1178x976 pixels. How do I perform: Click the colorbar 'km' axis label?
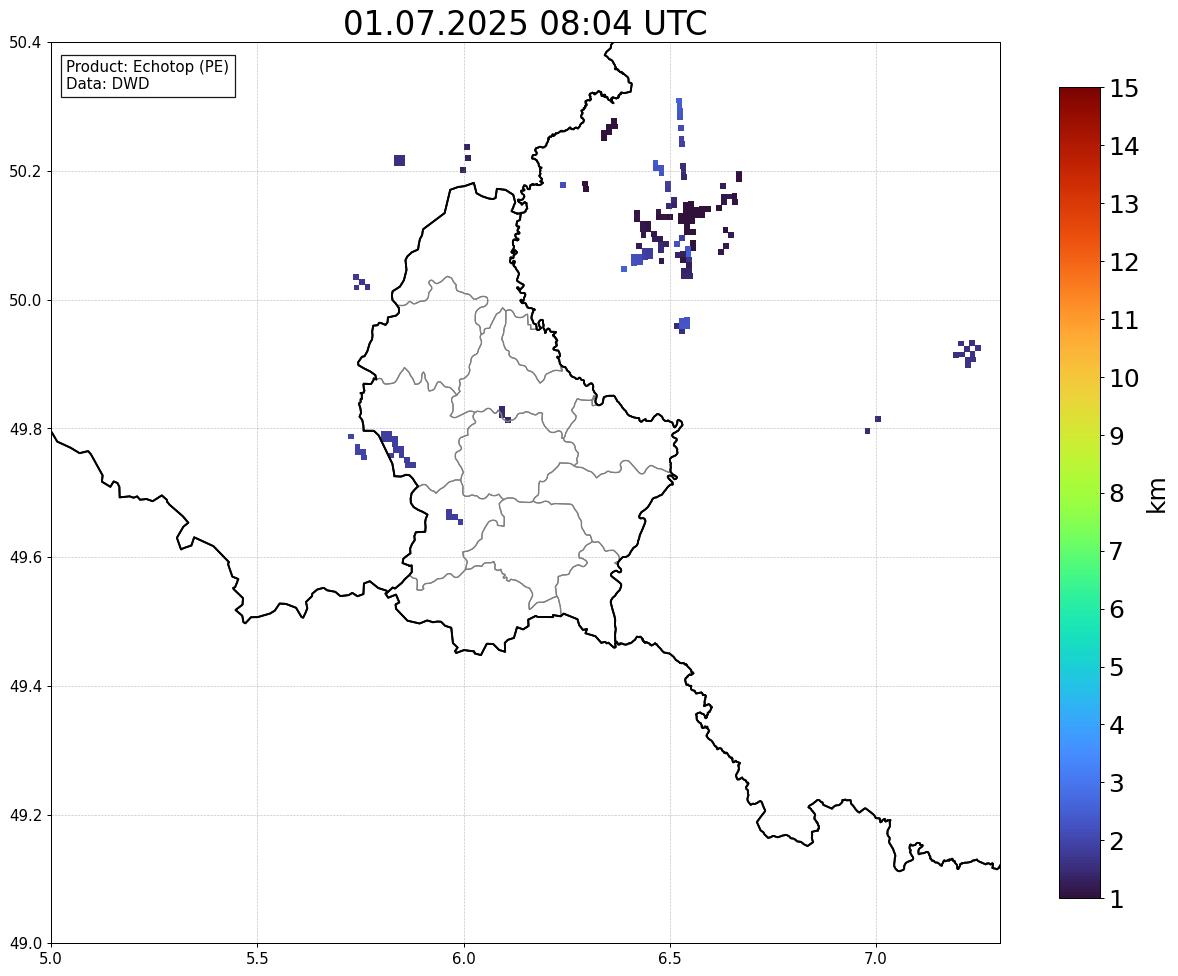point(1156,495)
